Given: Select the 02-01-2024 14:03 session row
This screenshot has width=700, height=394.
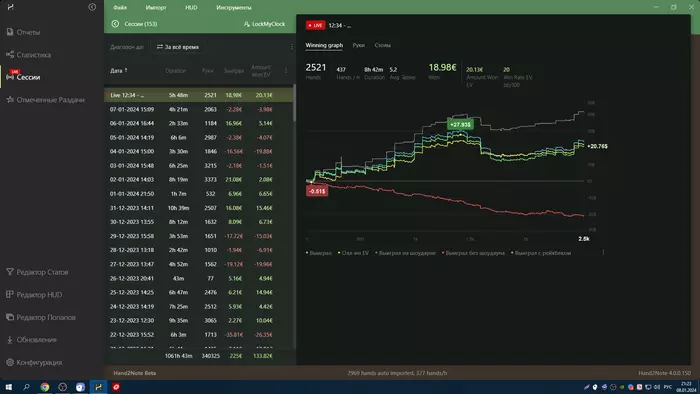Looking at the screenshot, I should tap(199, 179).
